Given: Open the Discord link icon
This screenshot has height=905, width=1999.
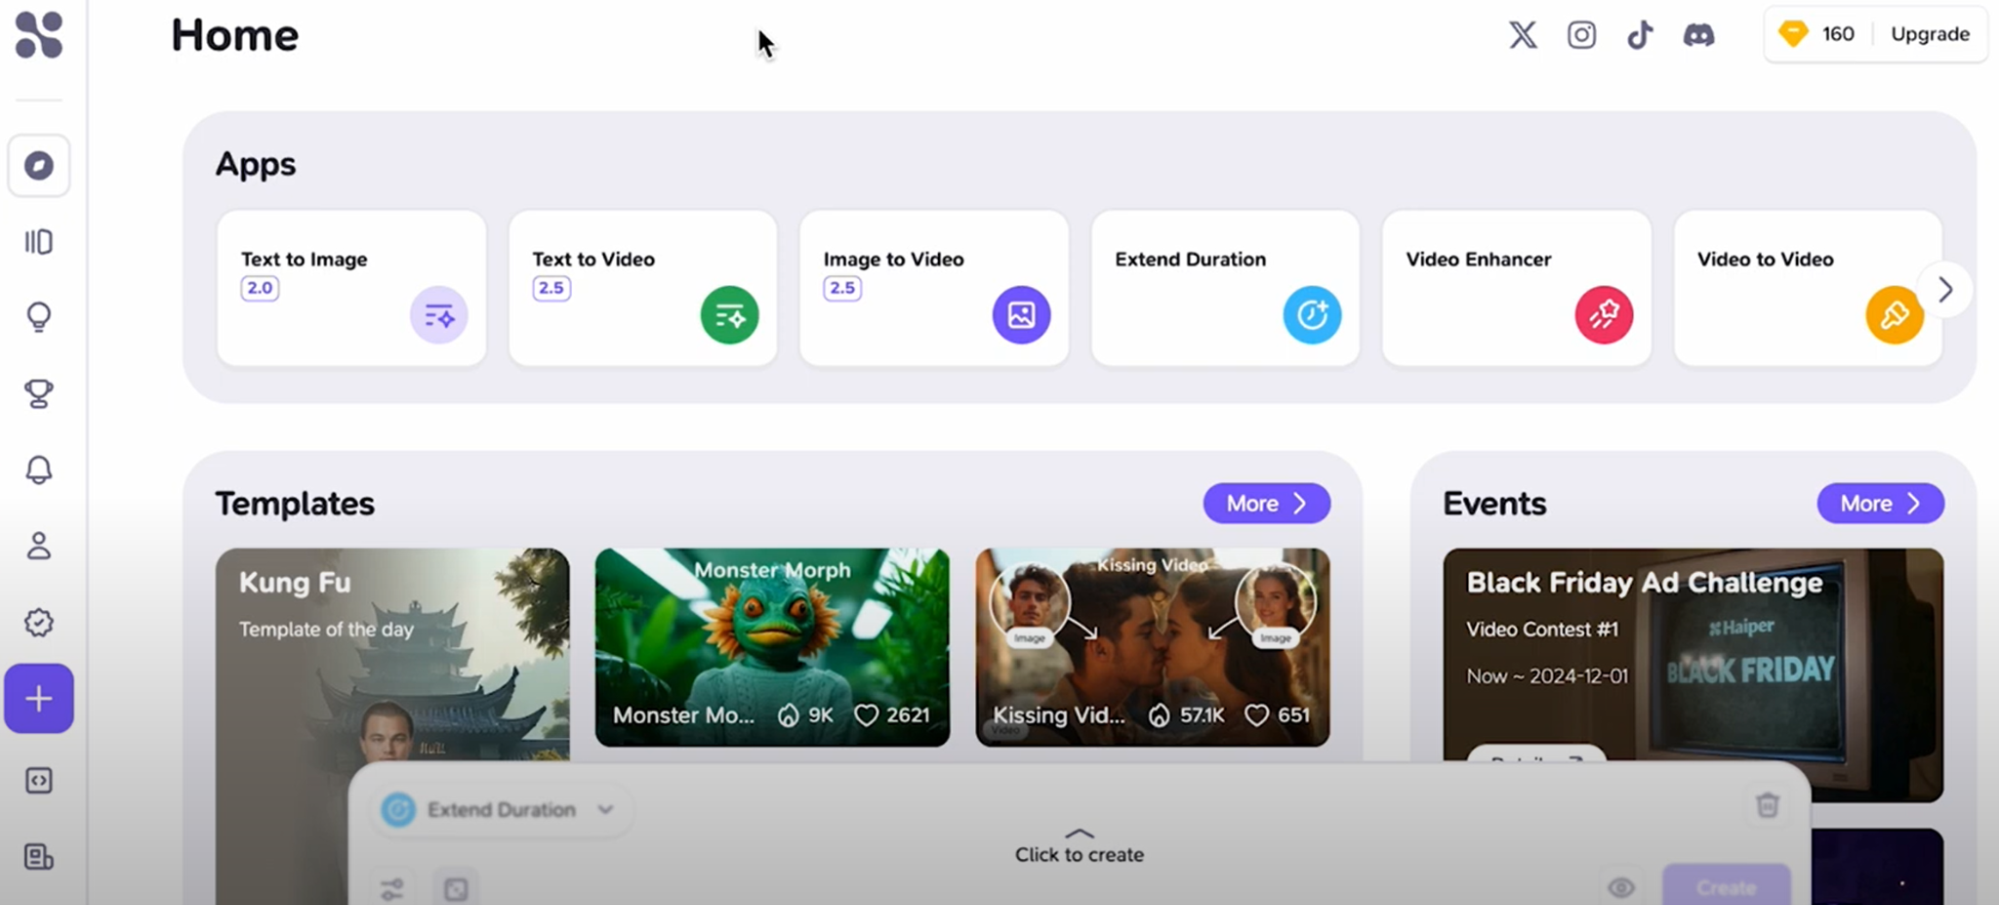Looking at the screenshot, I should [x=1698, y=35].
